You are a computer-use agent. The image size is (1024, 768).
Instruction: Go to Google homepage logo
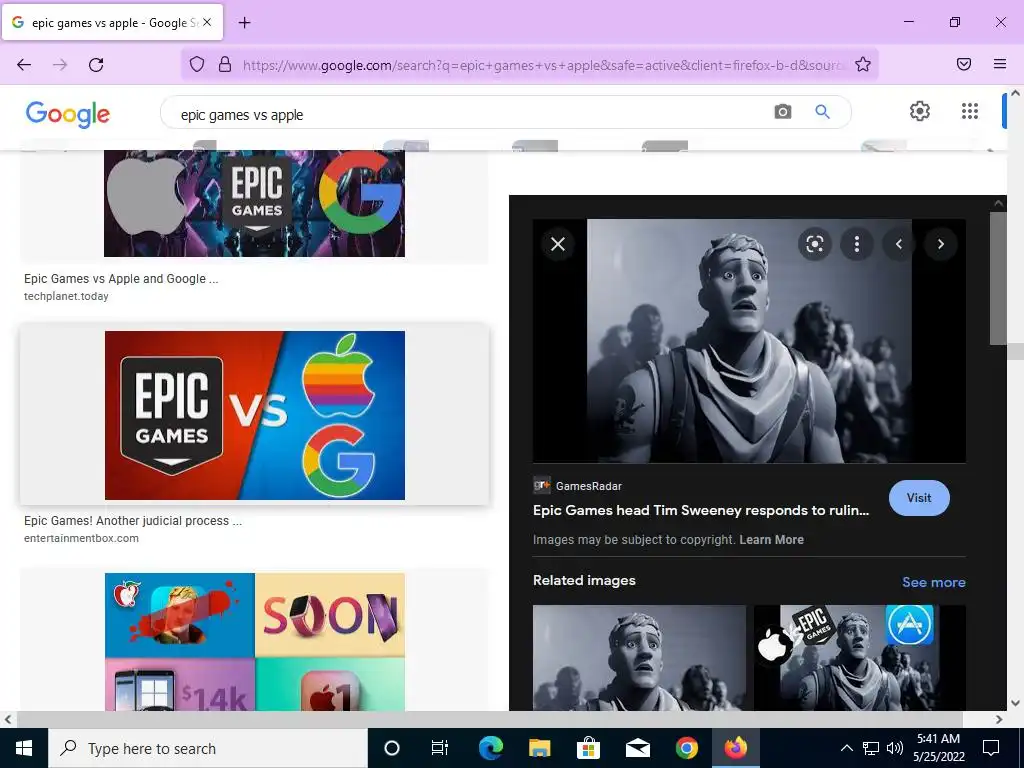[68, 114]
